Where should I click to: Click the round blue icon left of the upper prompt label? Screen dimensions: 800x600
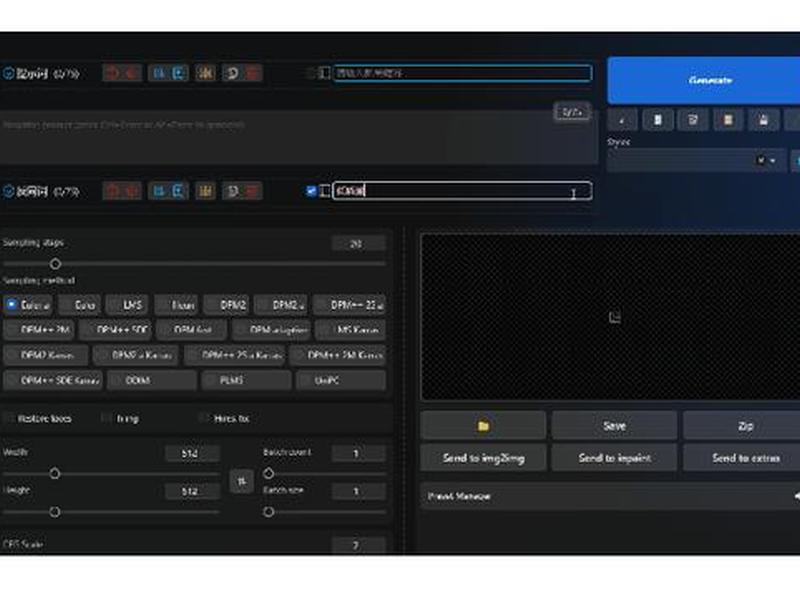tap(8, 73)
